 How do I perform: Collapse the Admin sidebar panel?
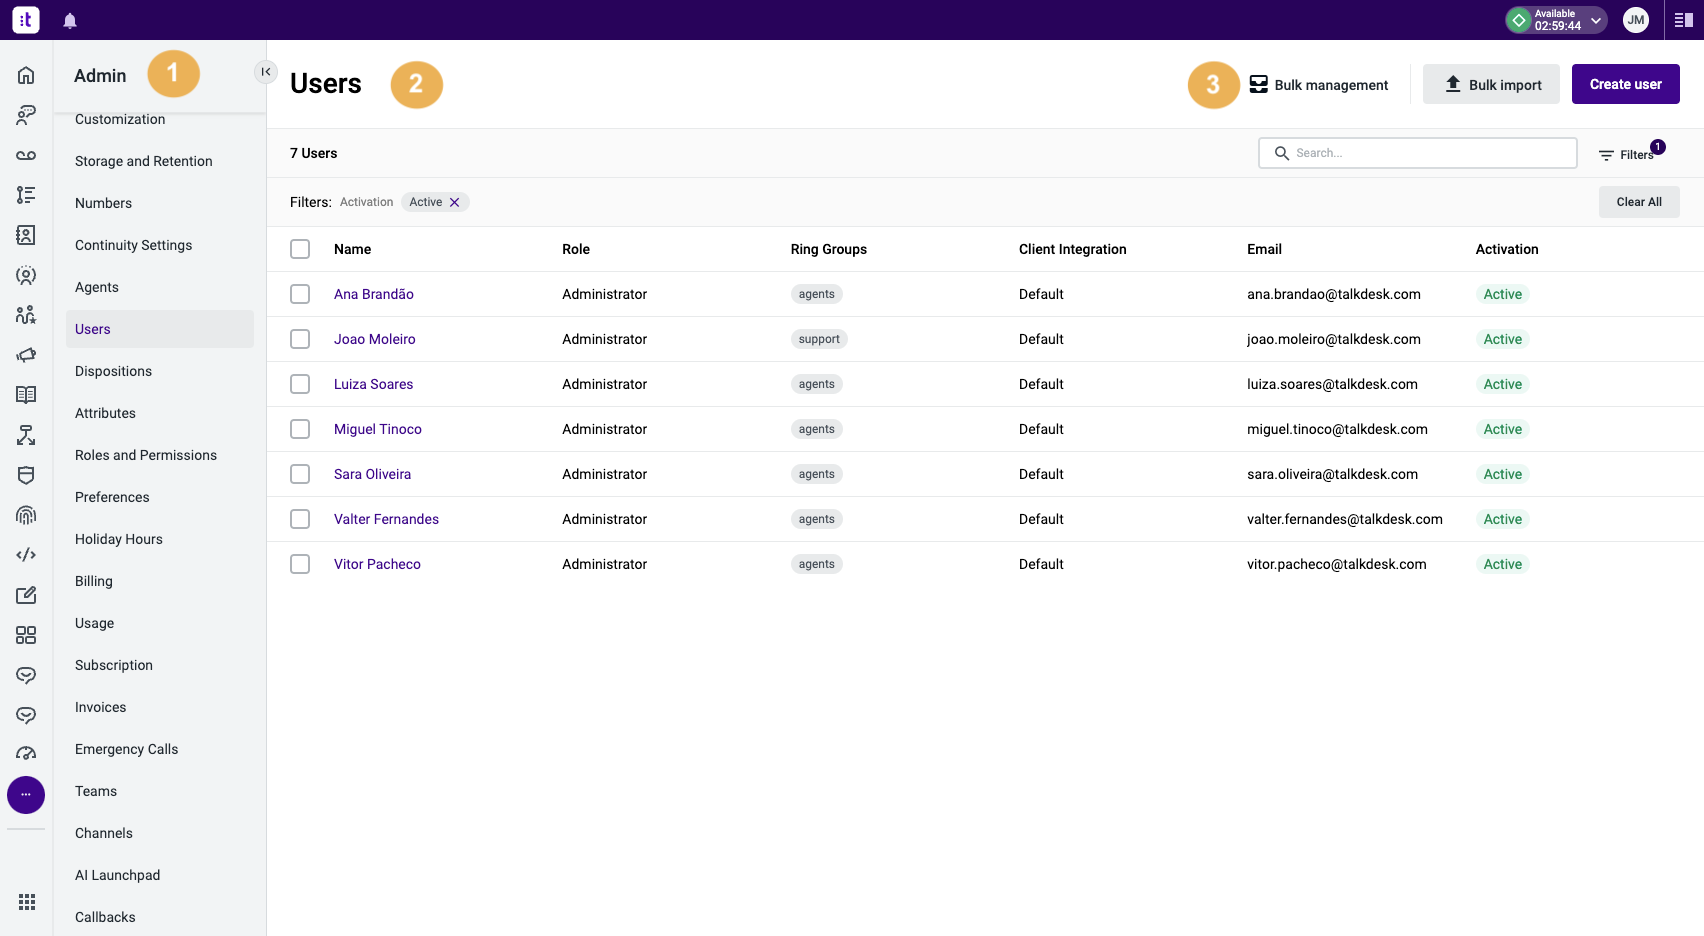point(265,71)
